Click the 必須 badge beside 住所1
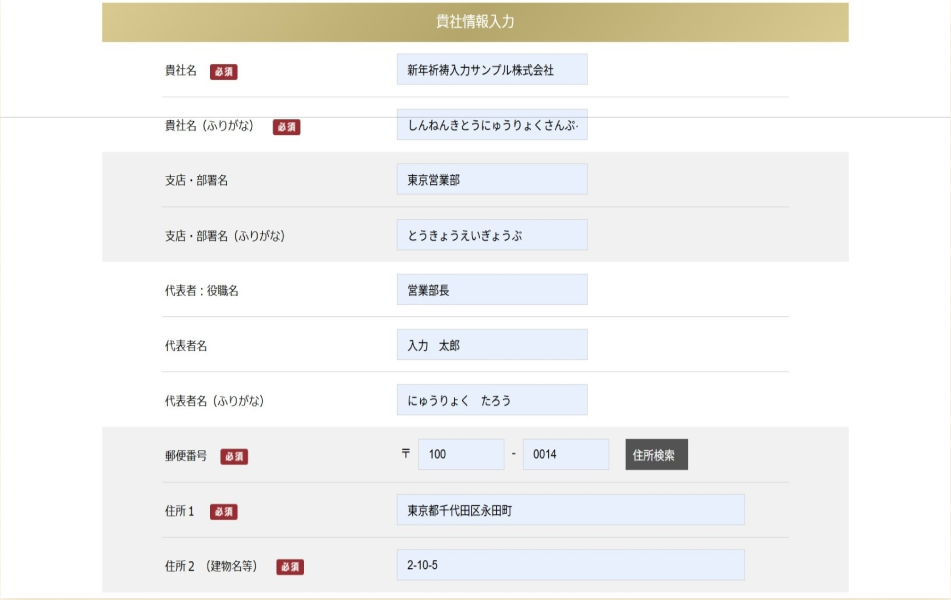Image resolution: width=951 pixels, height=600 pixels. tap(223, 511)
